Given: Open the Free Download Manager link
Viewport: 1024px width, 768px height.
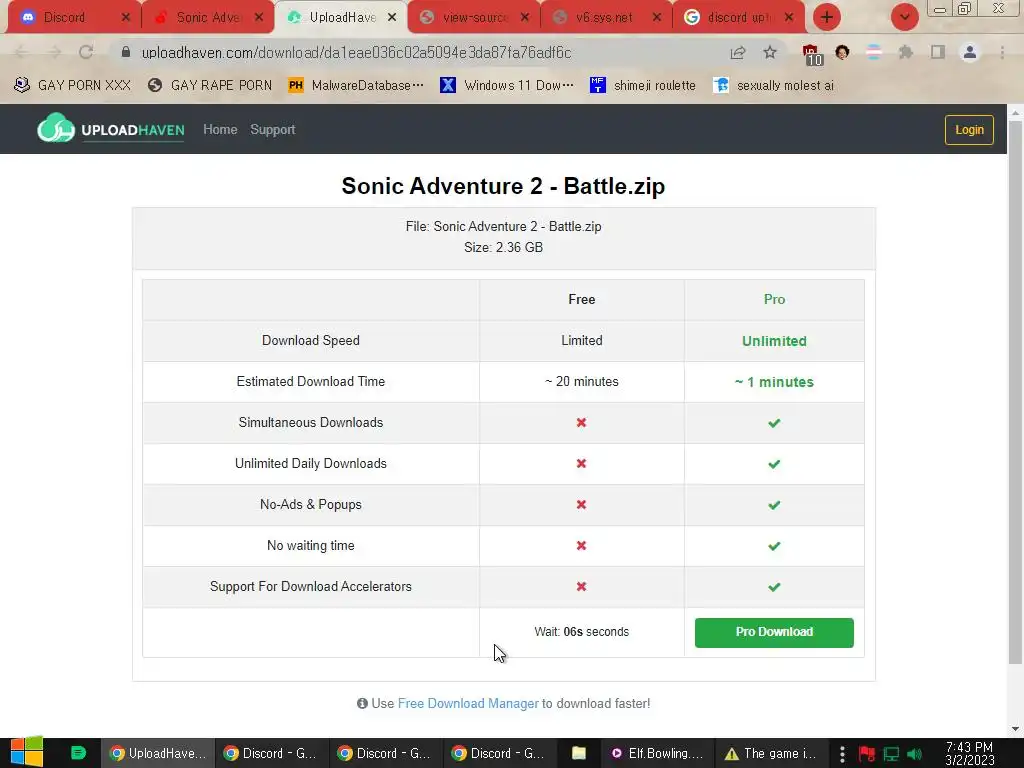Looking at the screenshot, I should point(468,703).
